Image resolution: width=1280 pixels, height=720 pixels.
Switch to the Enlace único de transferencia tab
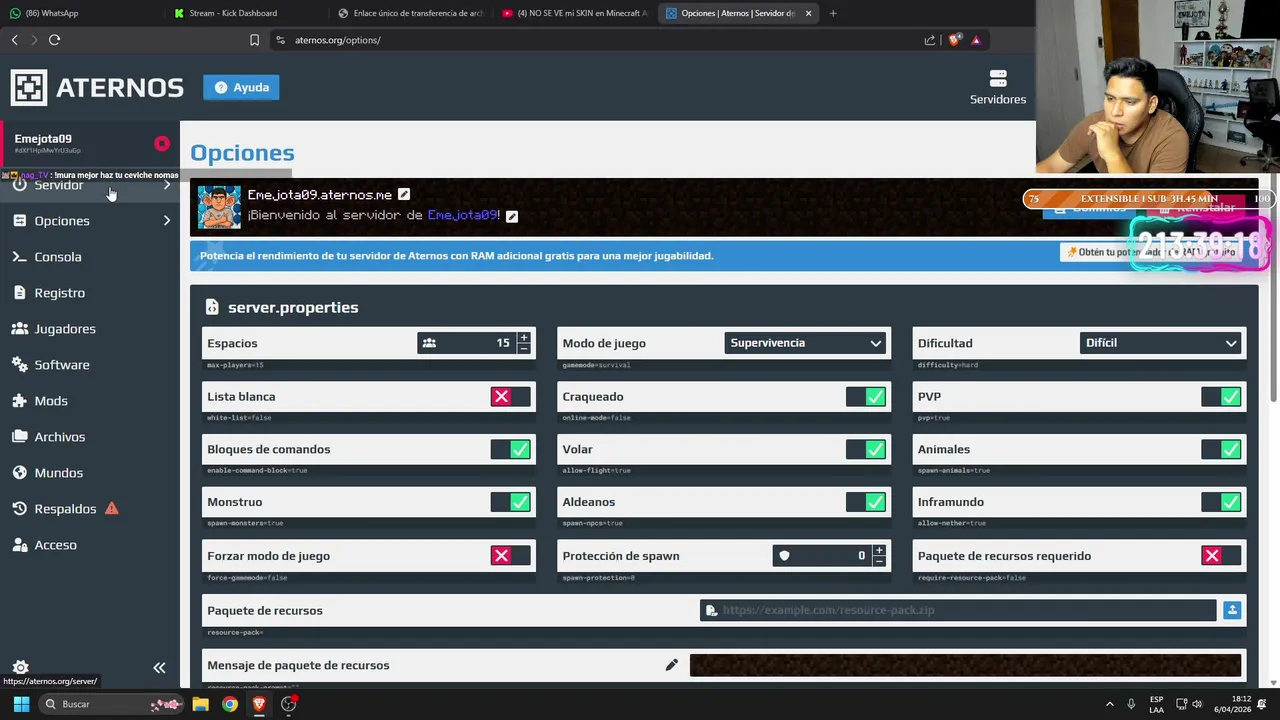tap(410, 13)
